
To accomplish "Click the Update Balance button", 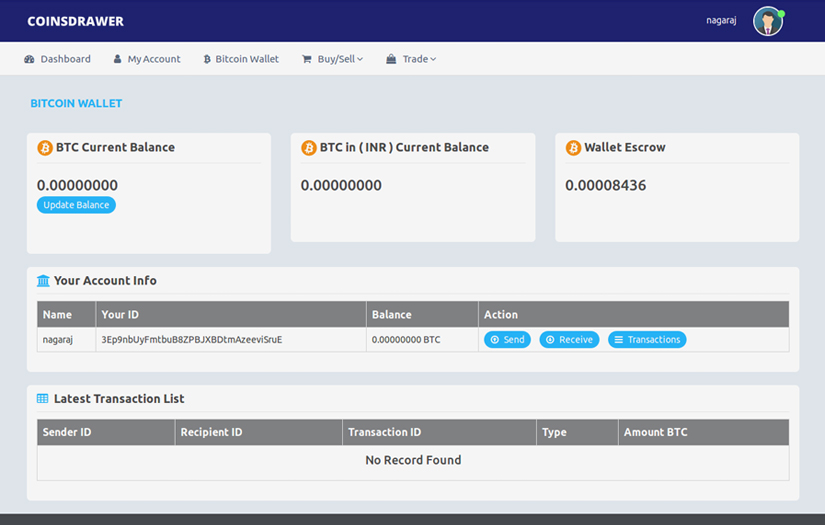I will (x=76, y=205).
